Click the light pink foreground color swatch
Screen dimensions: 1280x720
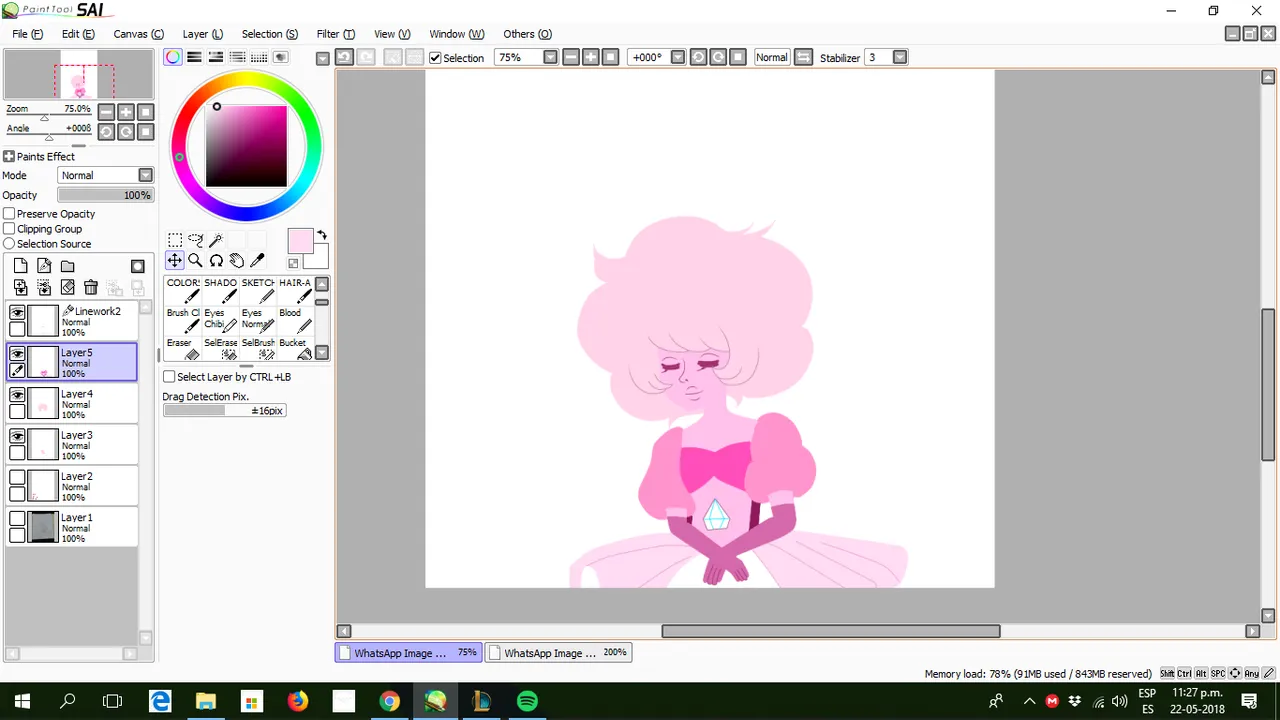[300, 241]
